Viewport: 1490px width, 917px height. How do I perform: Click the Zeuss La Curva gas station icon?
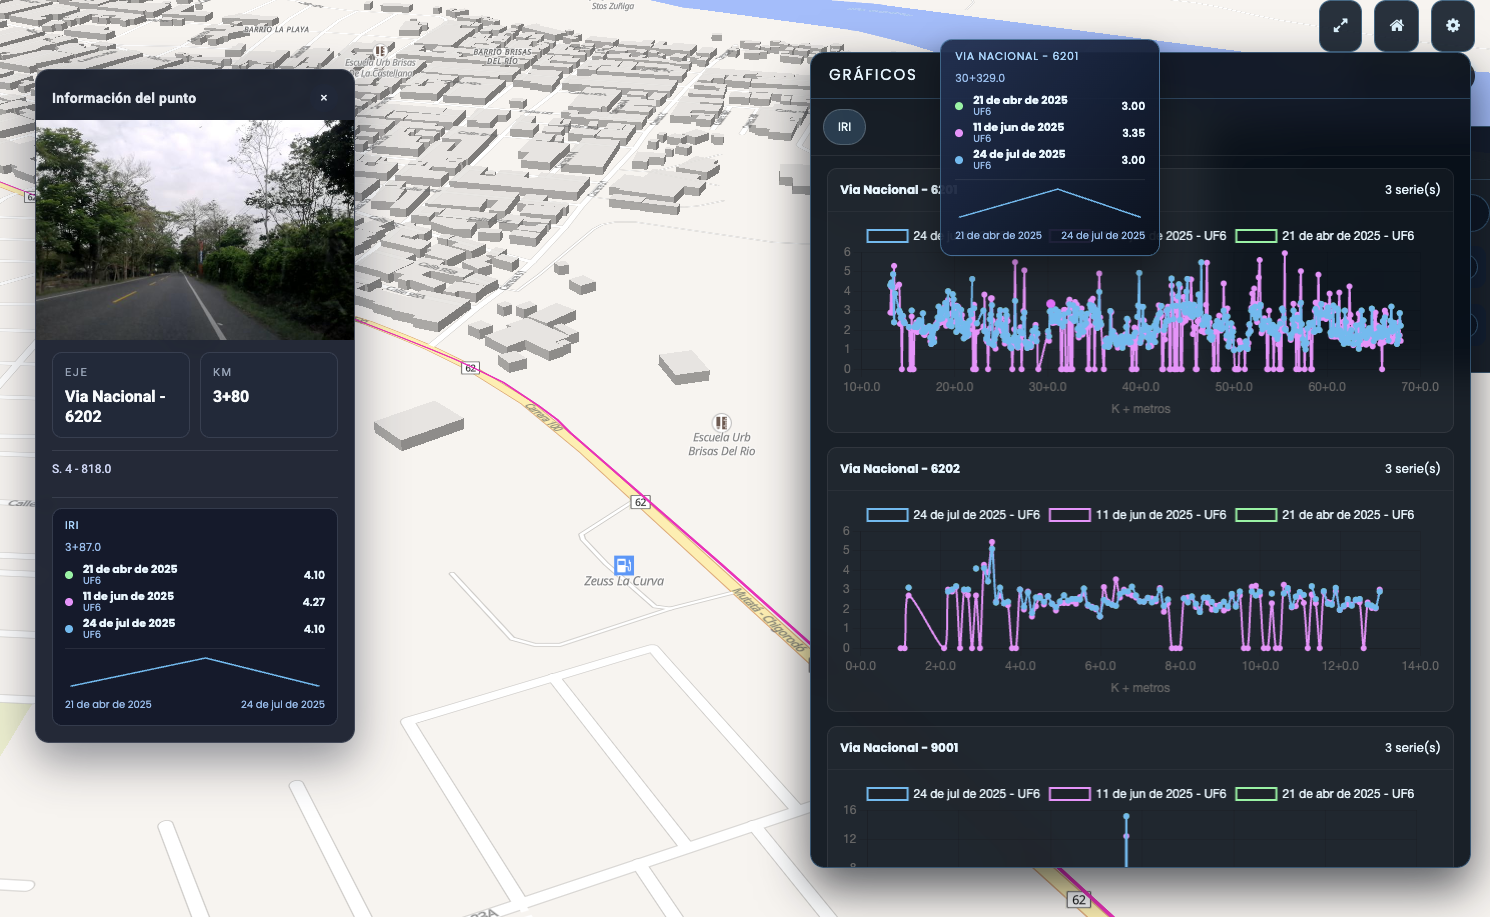tap(623, 565)
